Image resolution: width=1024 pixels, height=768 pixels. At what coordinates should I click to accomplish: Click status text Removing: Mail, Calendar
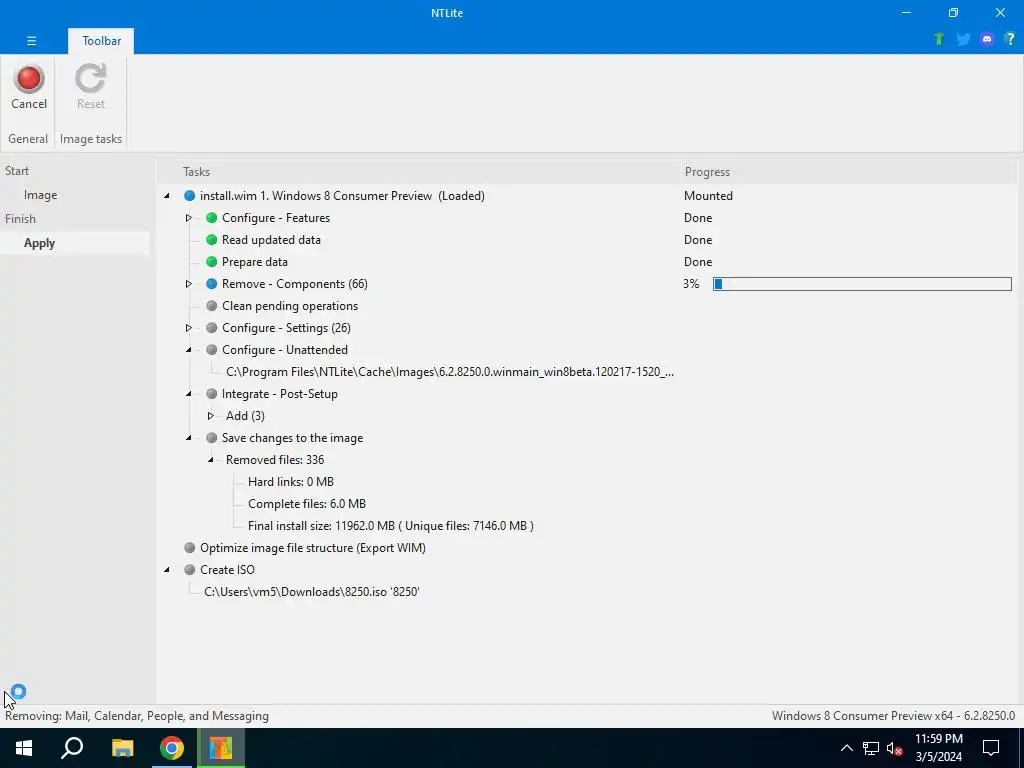coord(137,716)
